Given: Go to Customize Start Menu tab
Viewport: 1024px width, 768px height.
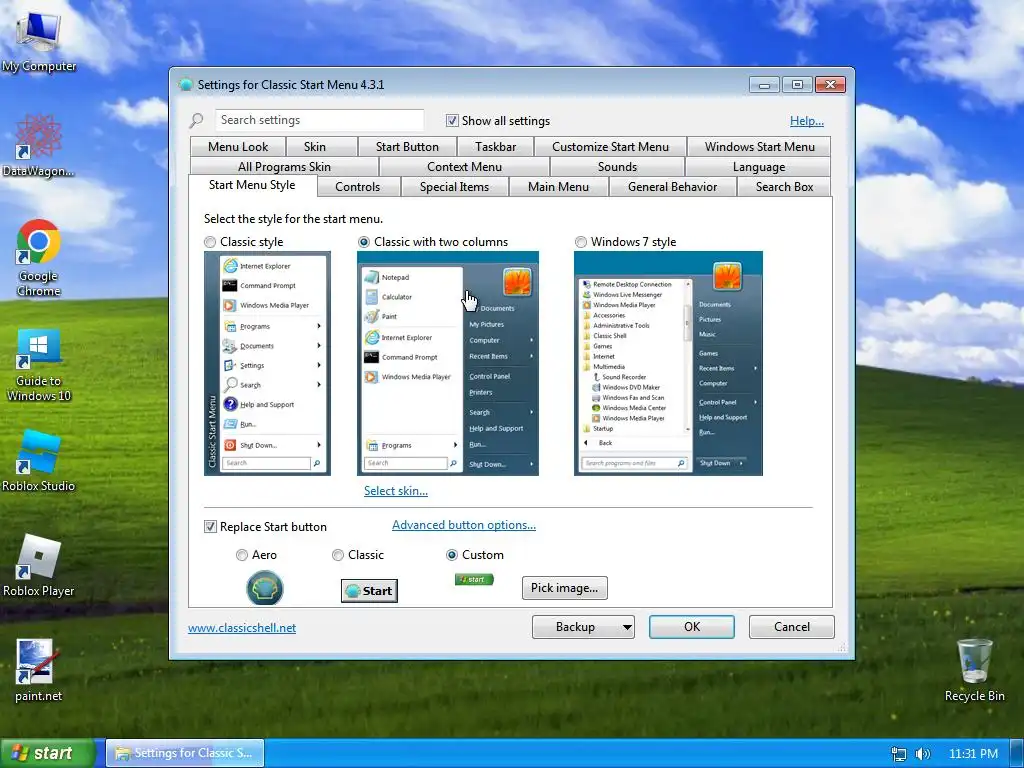Looking at the screenshot, I should click(611, 147).
